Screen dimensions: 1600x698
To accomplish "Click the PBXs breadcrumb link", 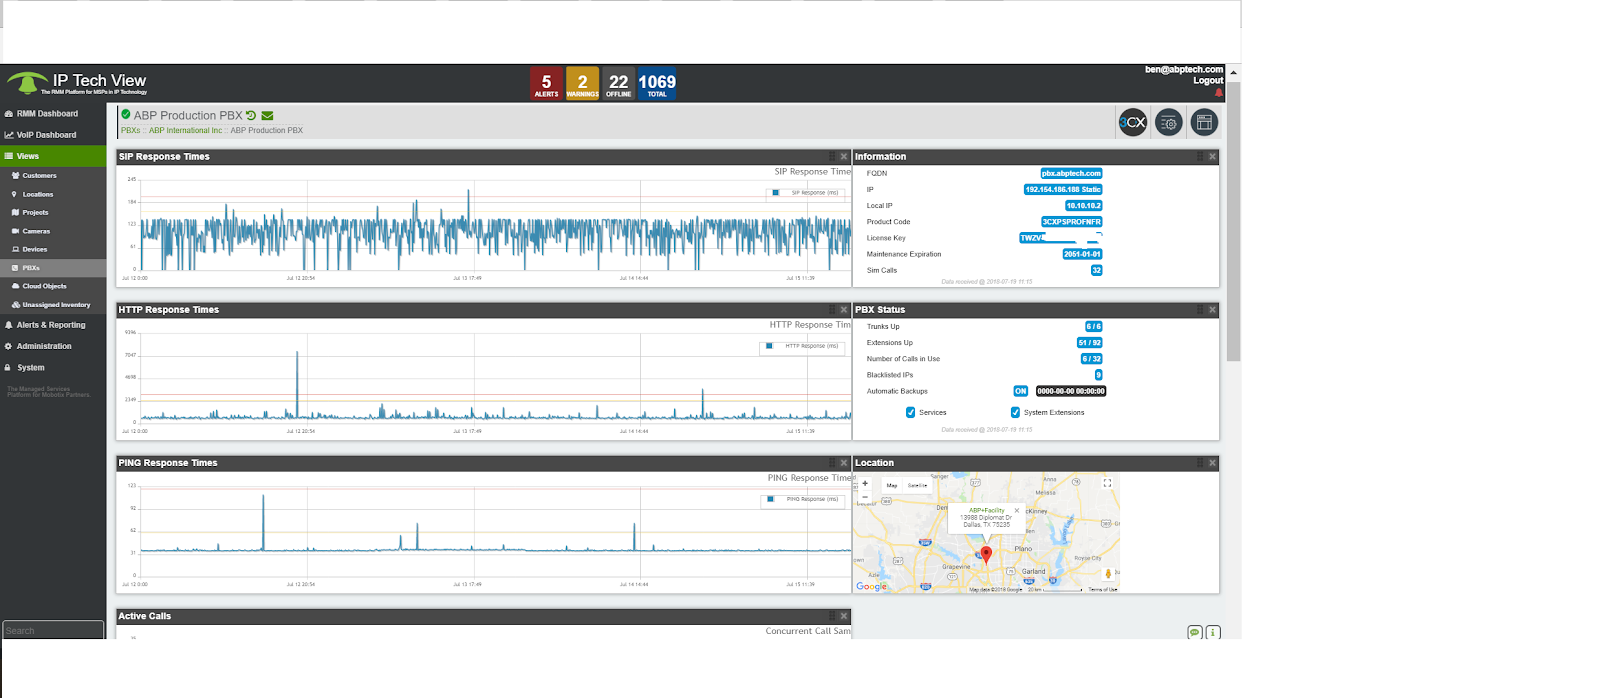I will pos(130,130).
